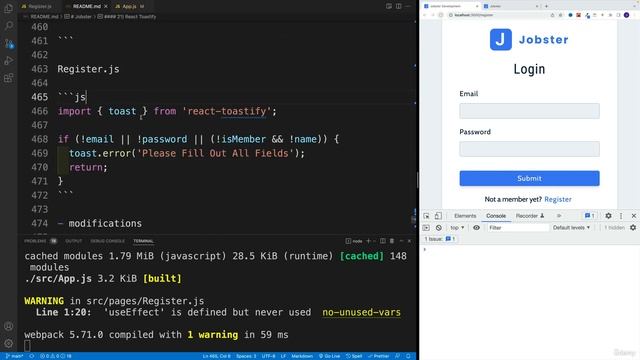Open the DevTools Recorder tab

click(x=529, y=216)
